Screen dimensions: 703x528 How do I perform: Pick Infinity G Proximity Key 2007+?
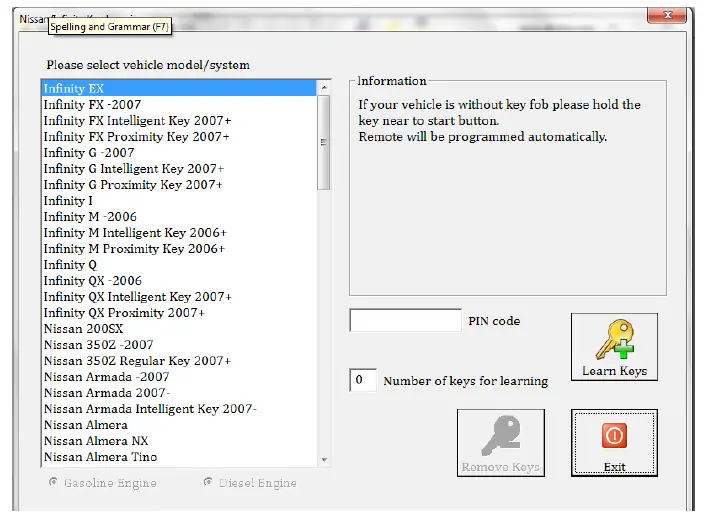point(179,185)
